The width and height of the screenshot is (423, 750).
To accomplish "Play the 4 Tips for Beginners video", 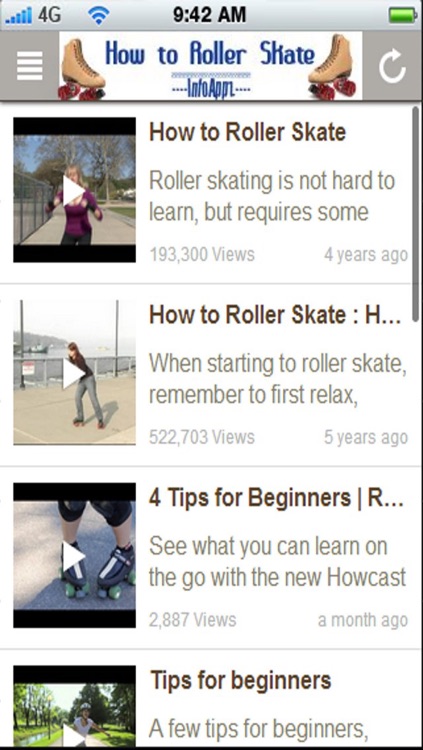I will point(74,555).
